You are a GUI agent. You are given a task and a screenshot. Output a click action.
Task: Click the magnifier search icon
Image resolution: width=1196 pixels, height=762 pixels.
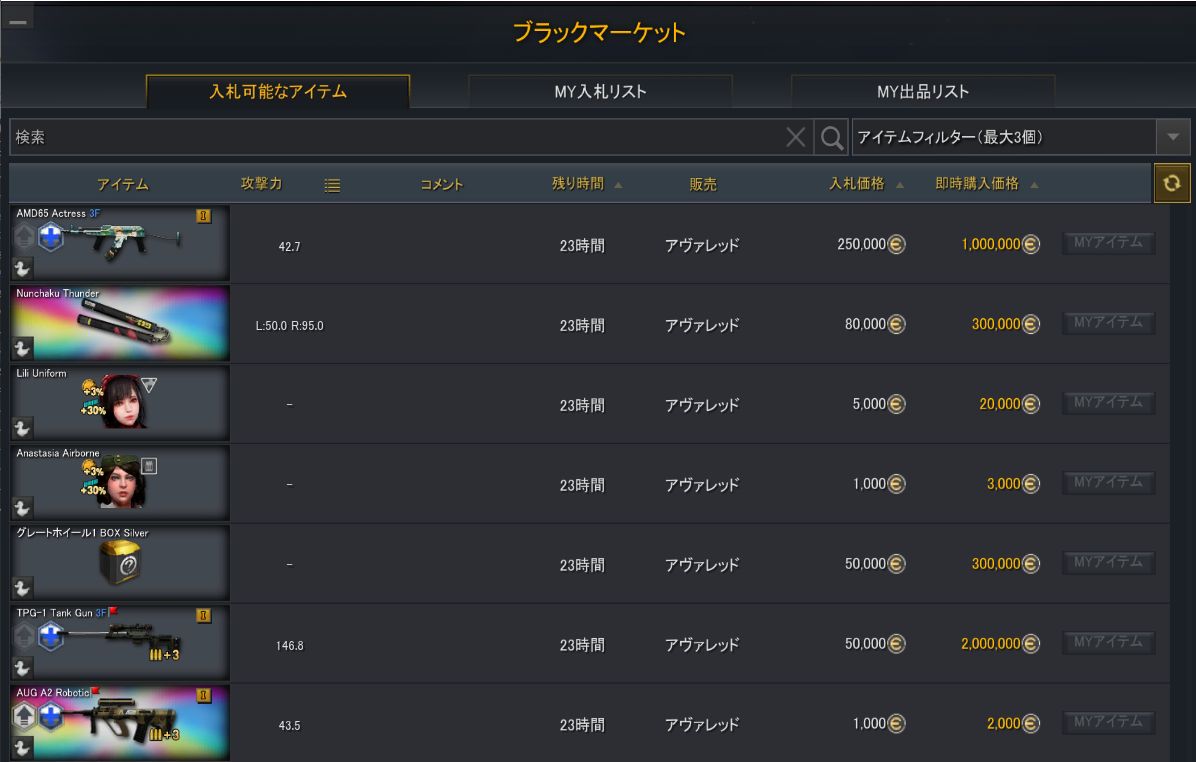click(831, 137)
